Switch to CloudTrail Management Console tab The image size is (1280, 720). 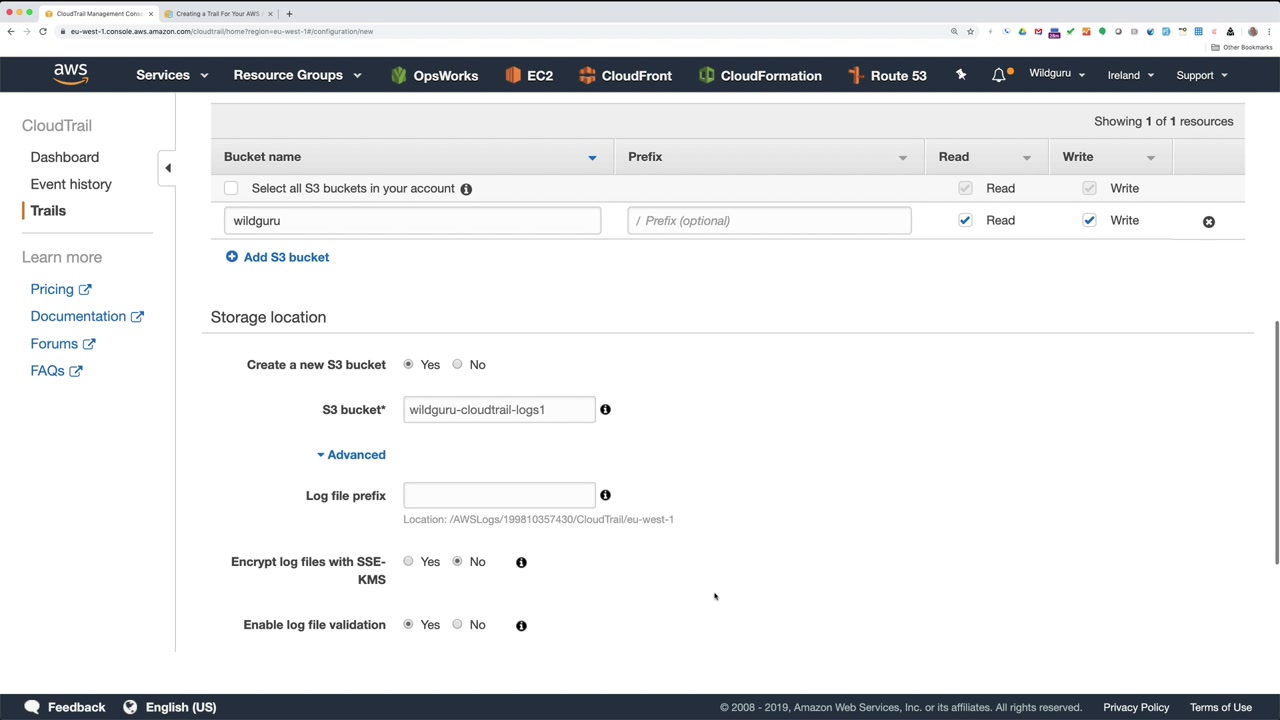pos(99,14)
